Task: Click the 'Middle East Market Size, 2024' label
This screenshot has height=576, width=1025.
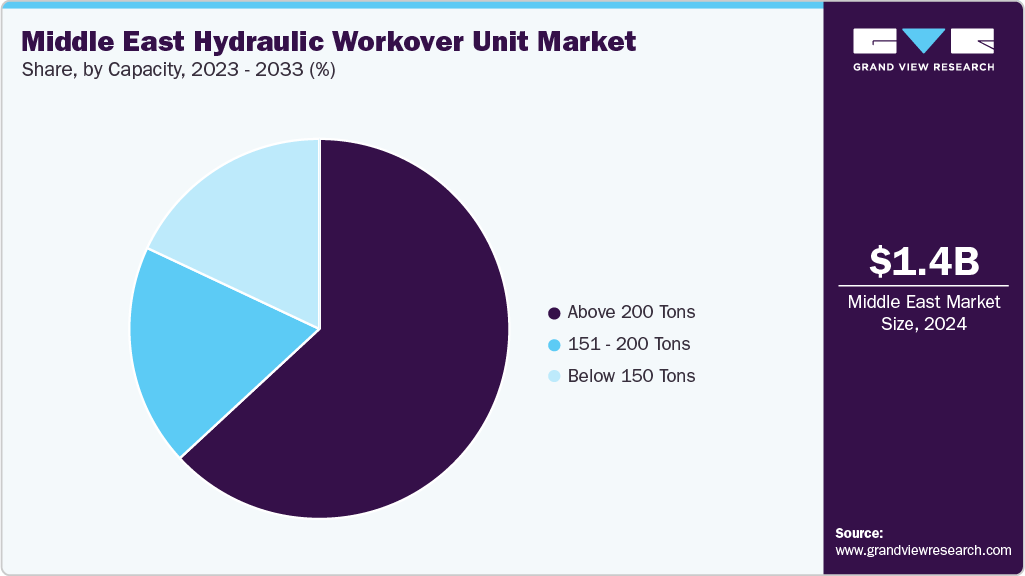Action: click(x=922, y=312)
